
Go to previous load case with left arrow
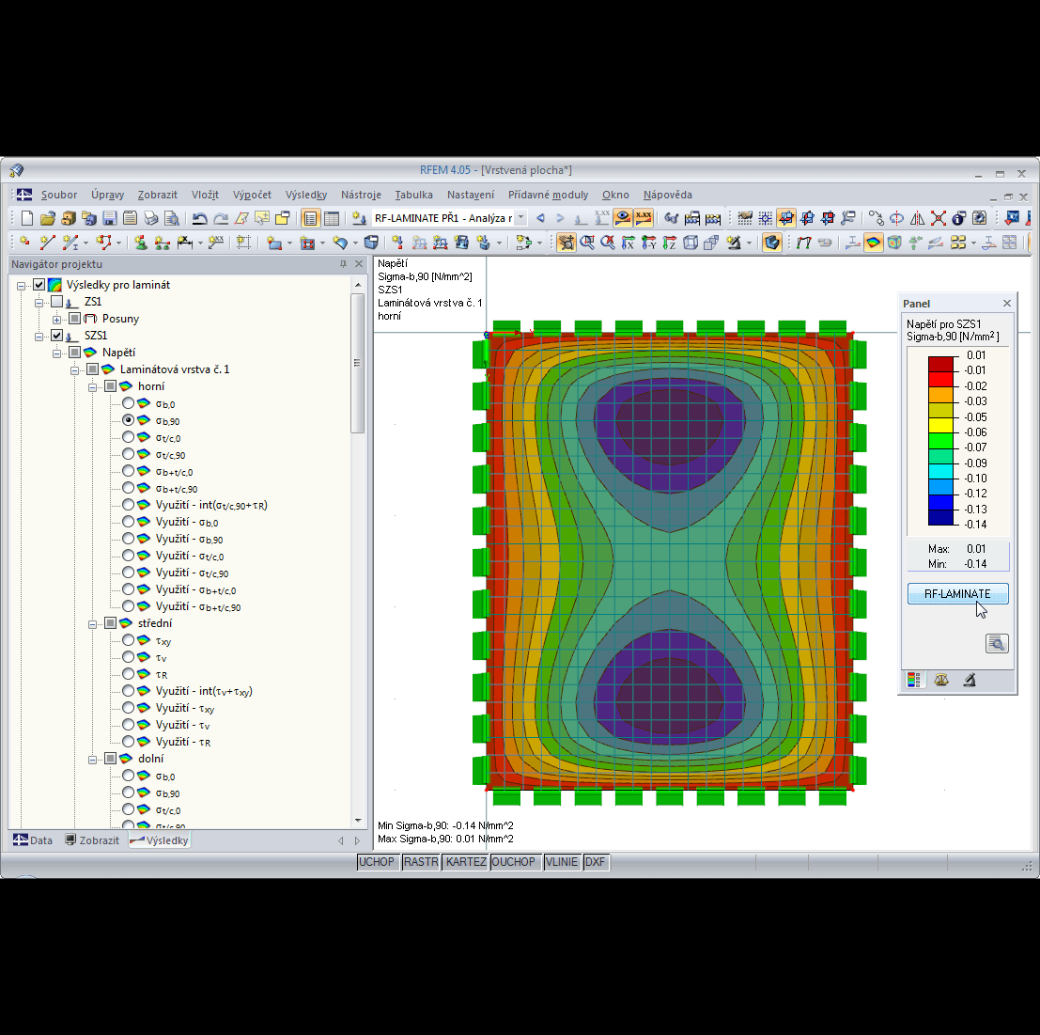541,218
